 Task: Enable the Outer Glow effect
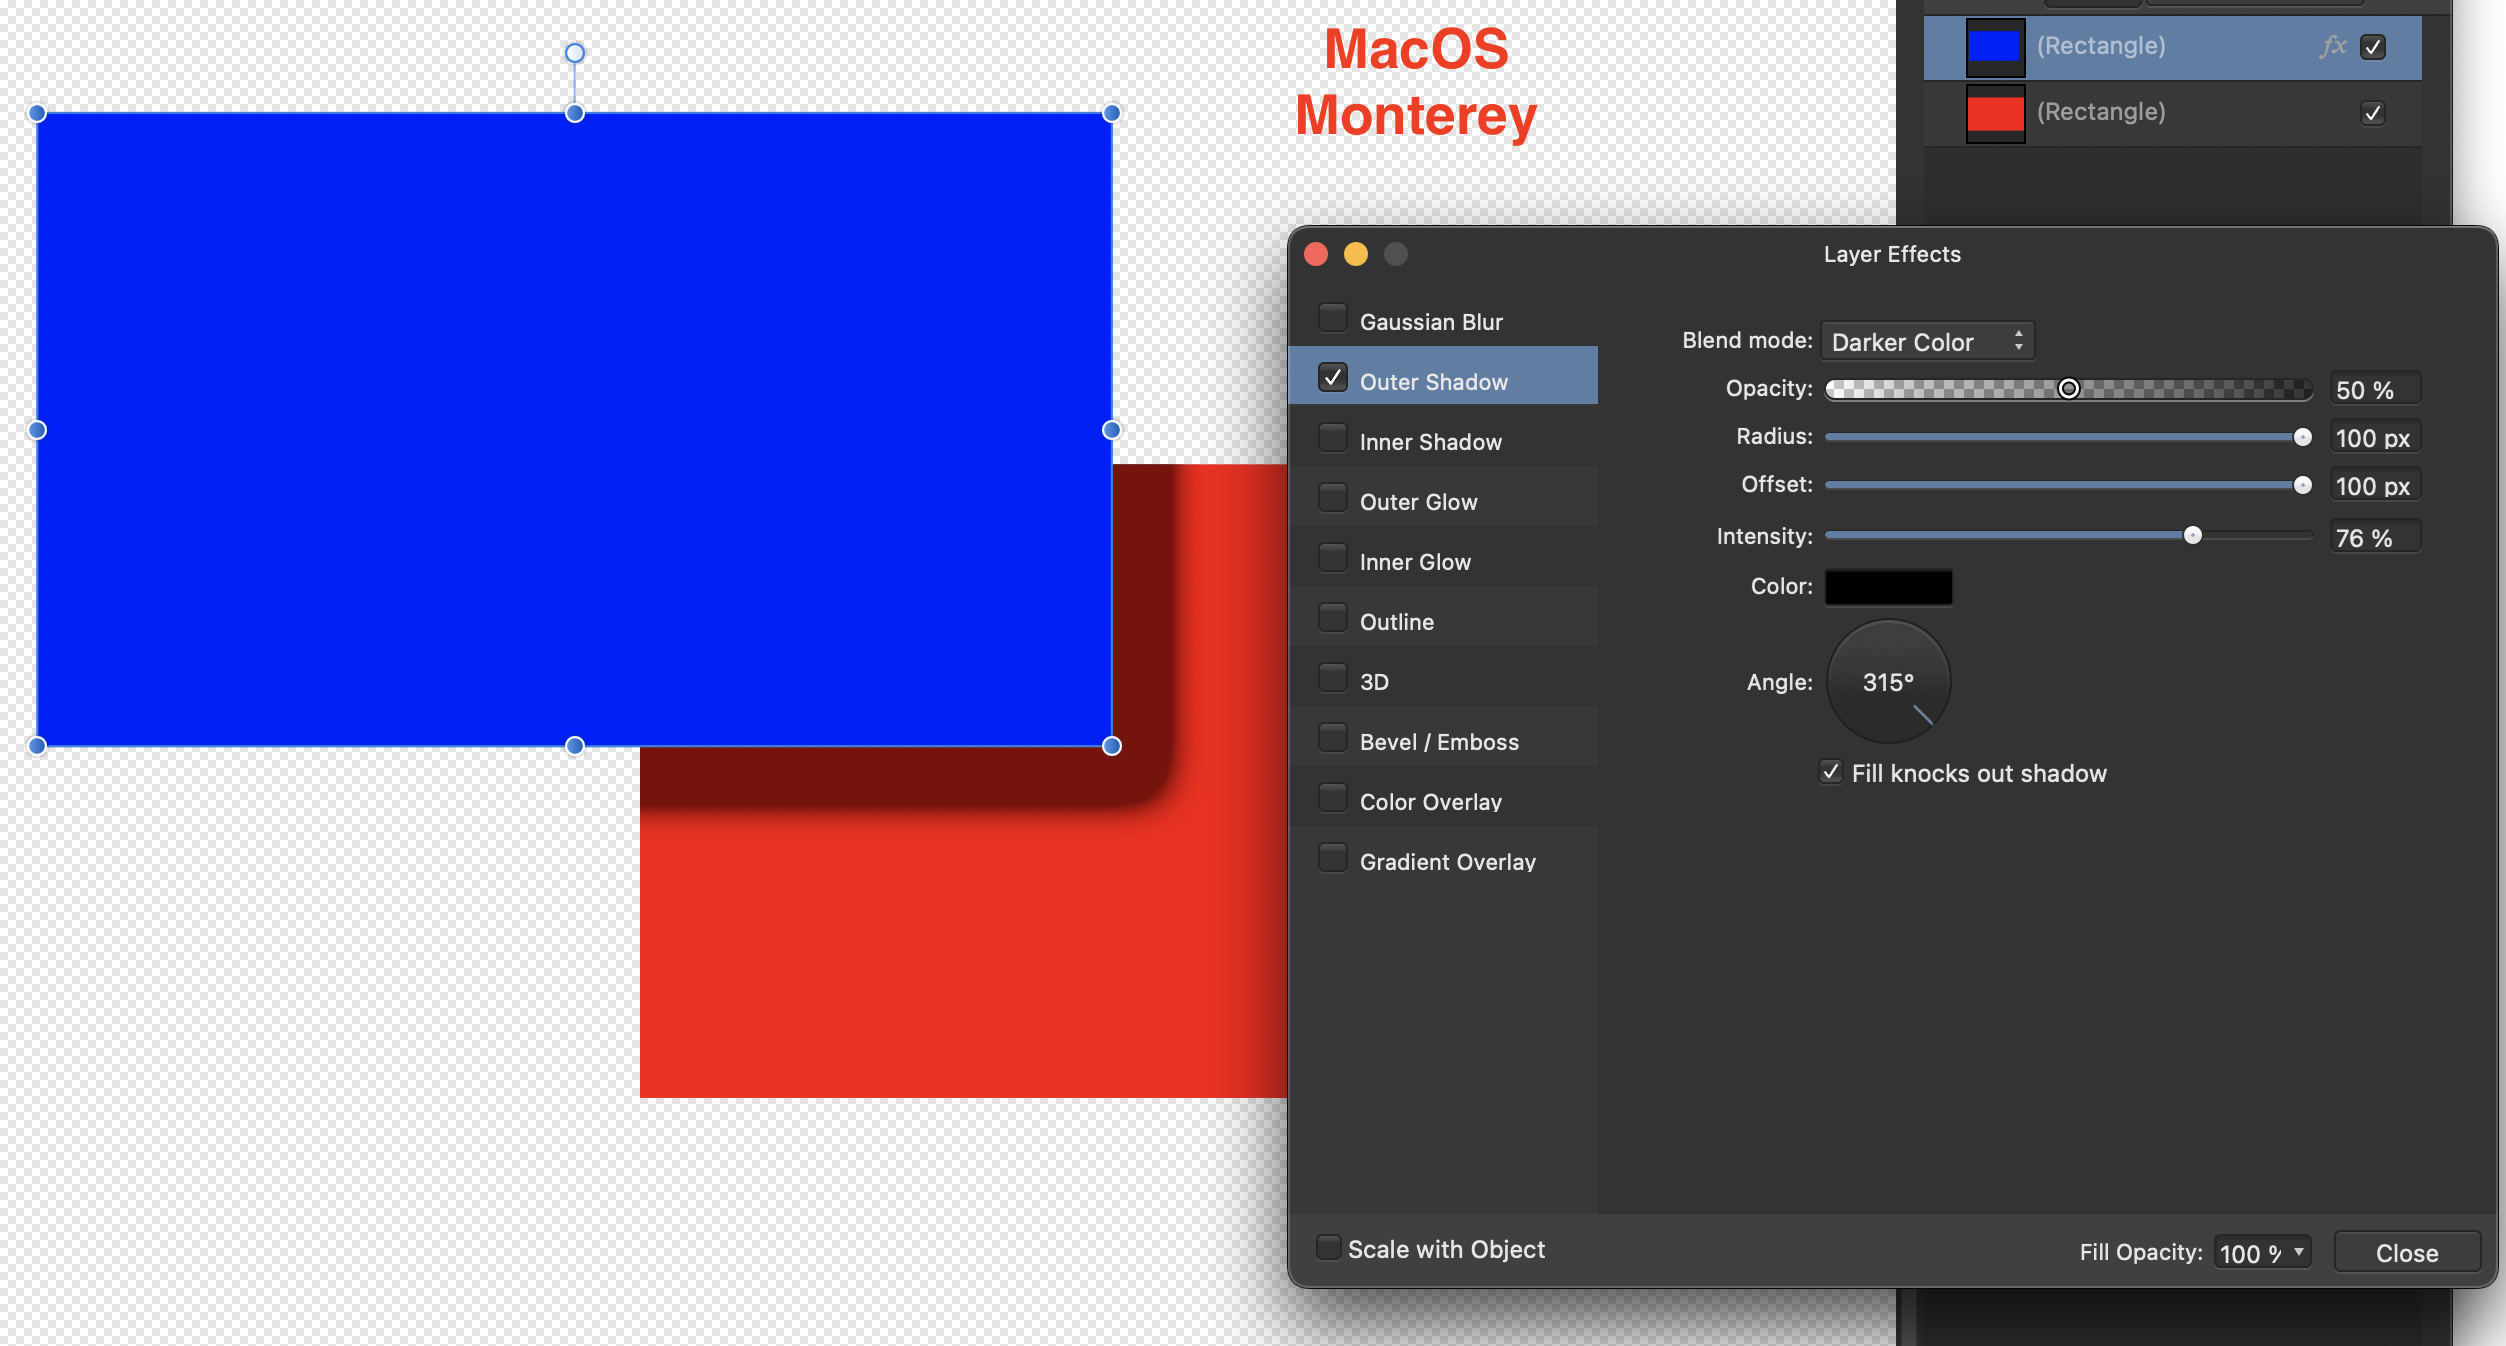coord(1333,497)
